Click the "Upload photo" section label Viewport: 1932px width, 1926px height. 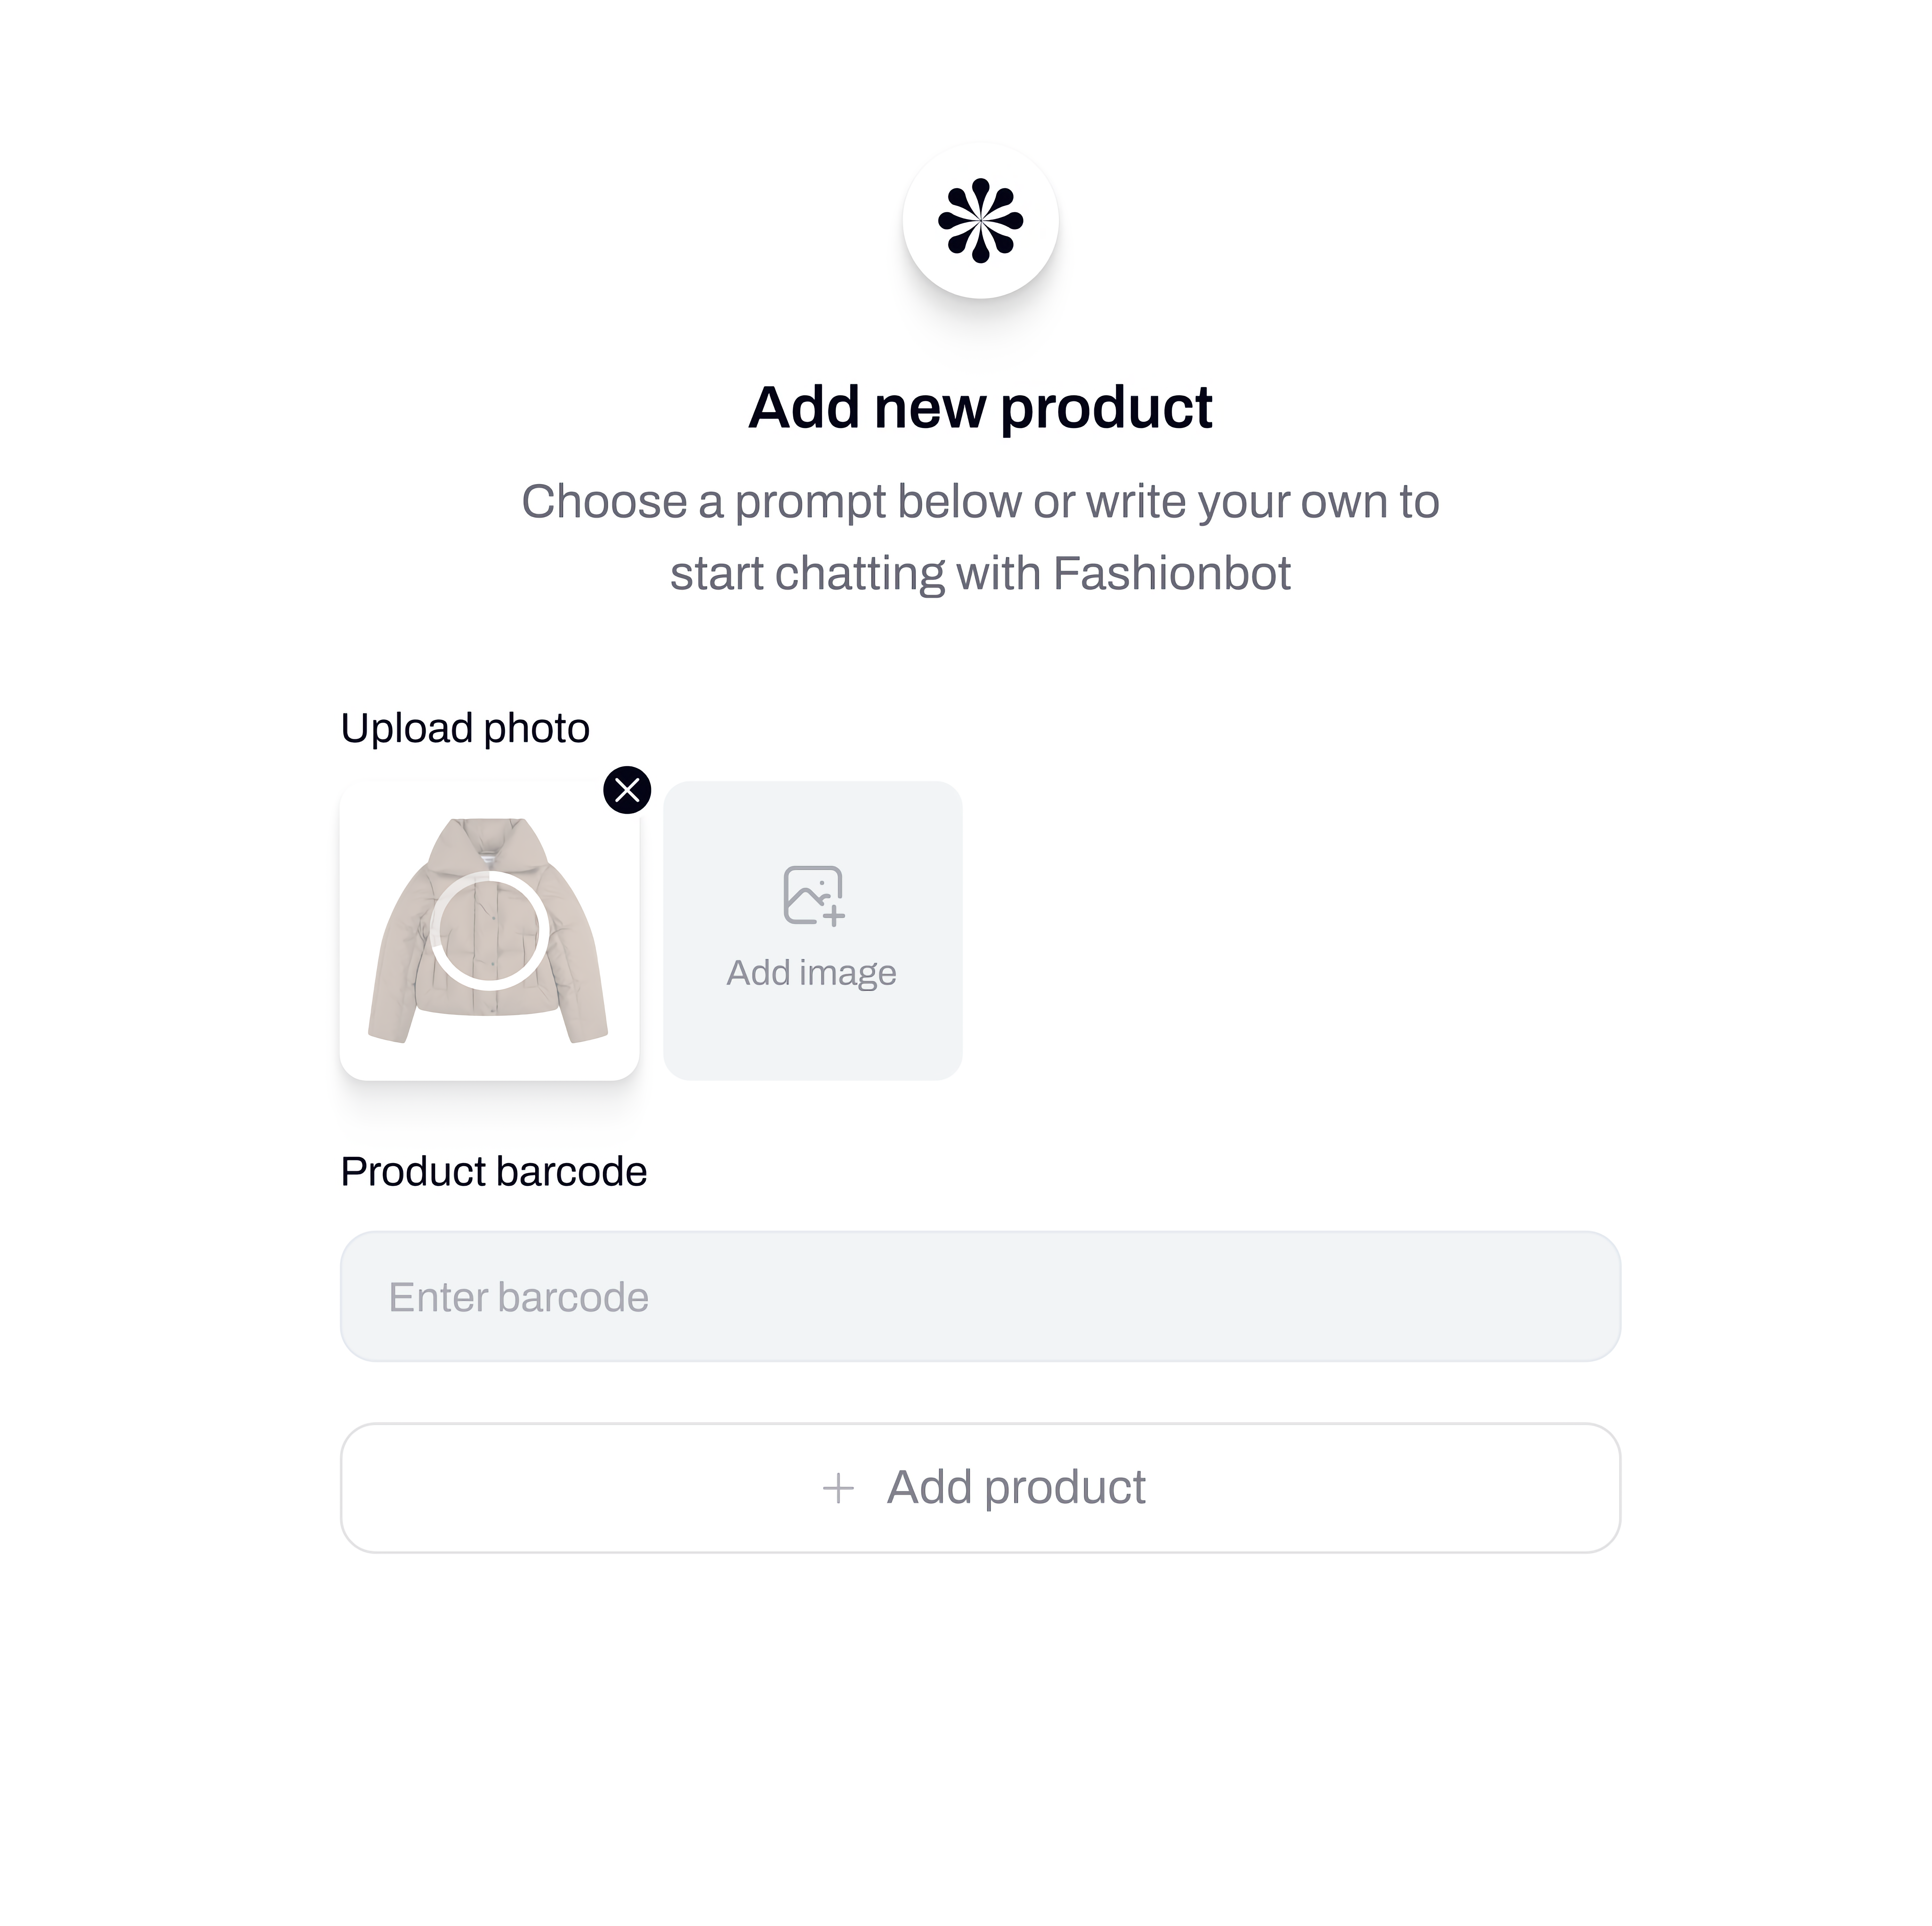click(465, 728)
